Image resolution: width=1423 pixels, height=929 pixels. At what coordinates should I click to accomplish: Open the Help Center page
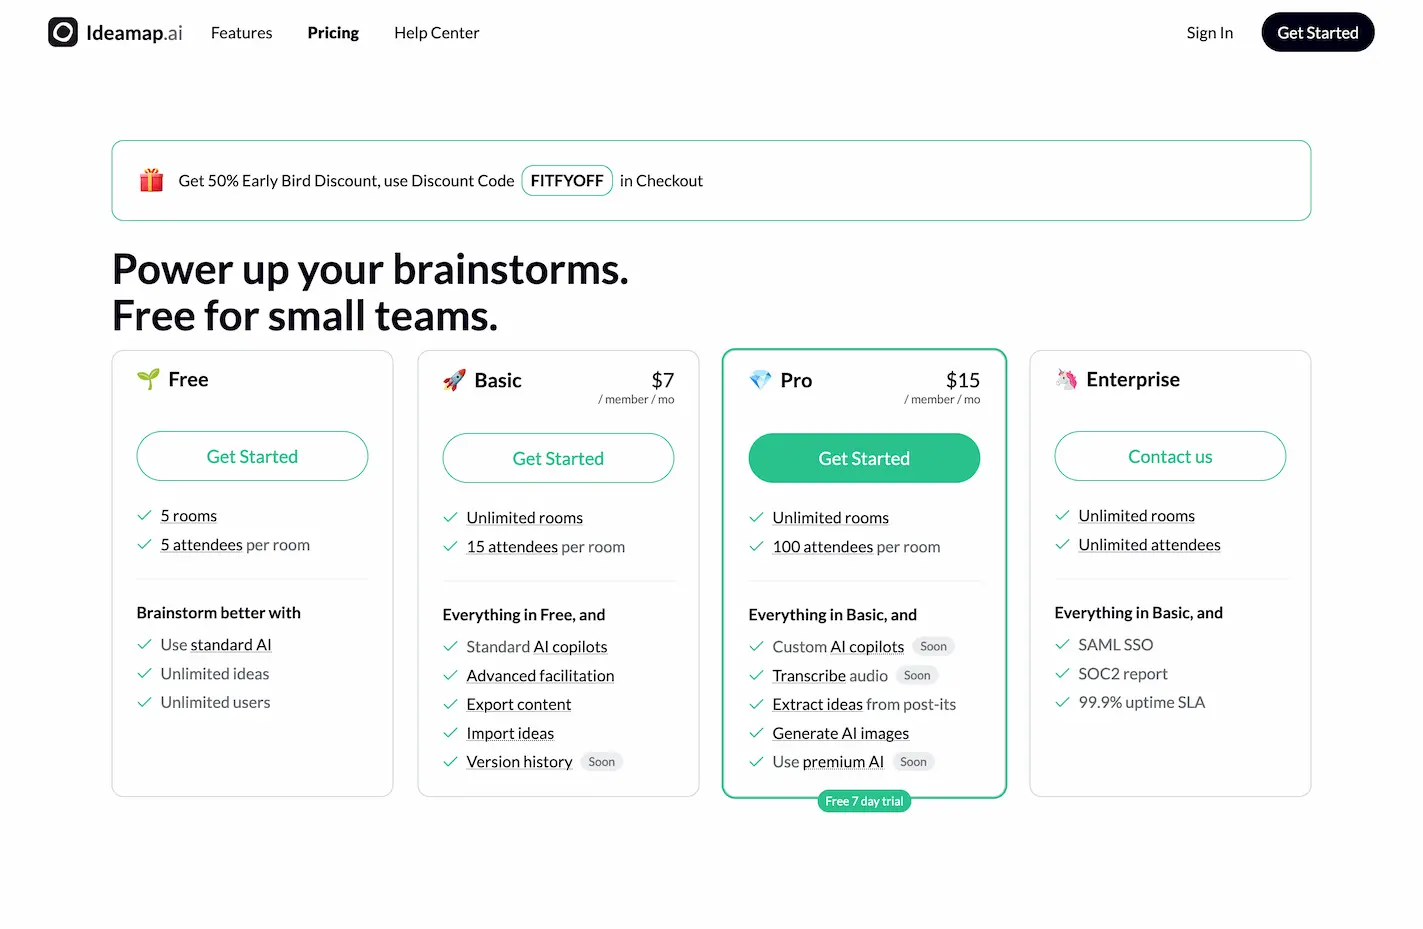pyautogui.click(x=436, y=32)
